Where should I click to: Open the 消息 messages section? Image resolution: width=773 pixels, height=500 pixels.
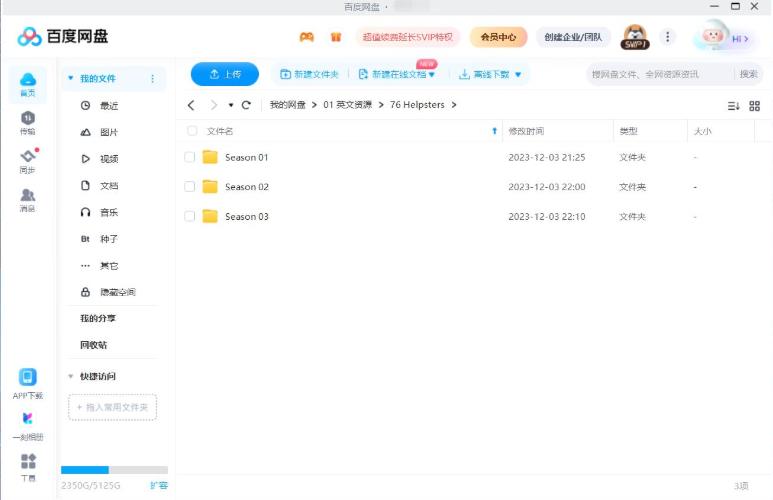[x=28, y=200]
